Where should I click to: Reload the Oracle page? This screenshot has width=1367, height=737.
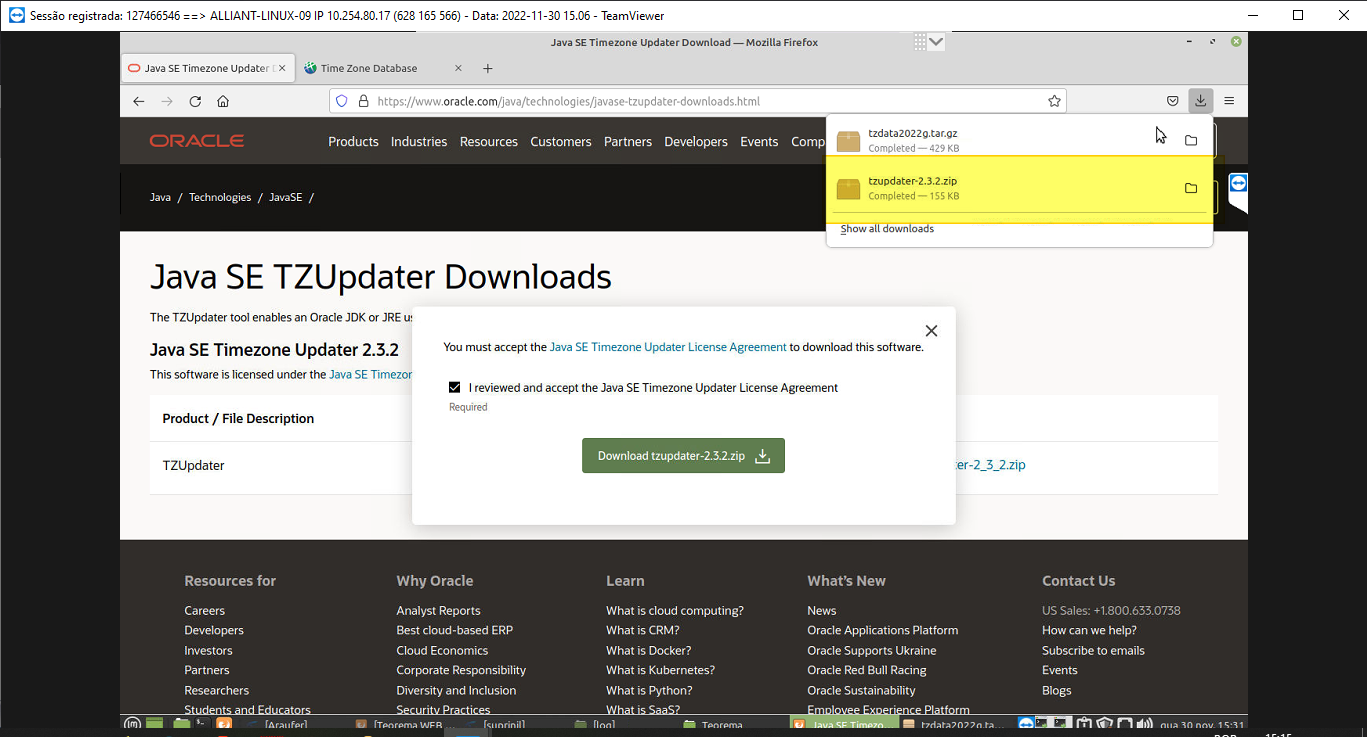[x=195, y=101]
